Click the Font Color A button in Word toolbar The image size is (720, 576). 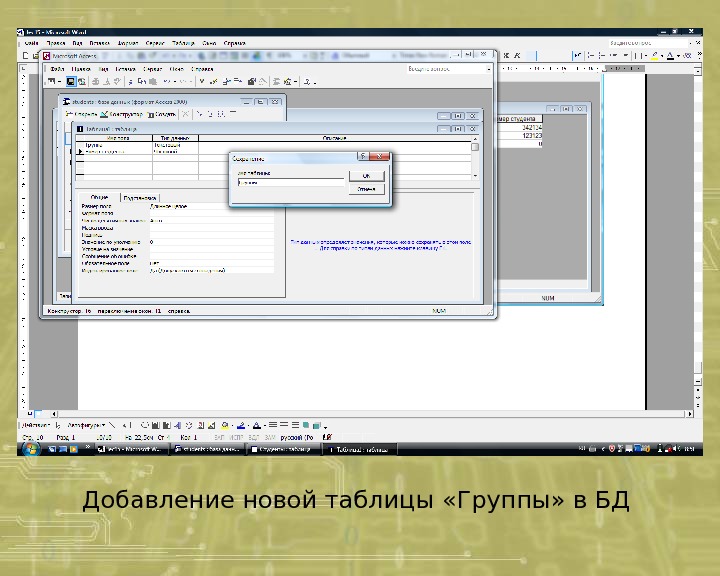(x=670, y=56)
